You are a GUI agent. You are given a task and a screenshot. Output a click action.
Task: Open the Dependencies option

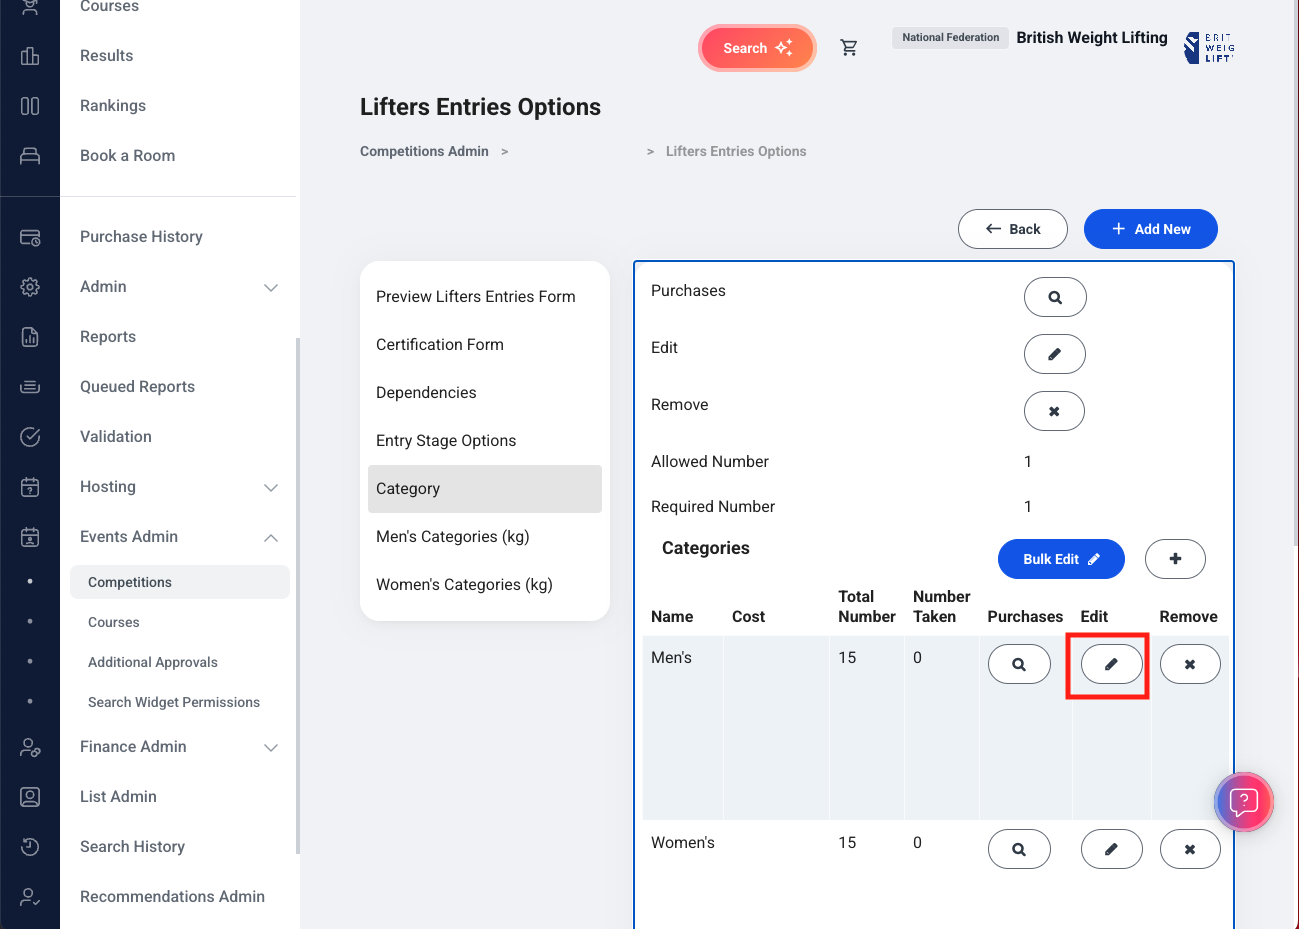(x=485, y=393)
